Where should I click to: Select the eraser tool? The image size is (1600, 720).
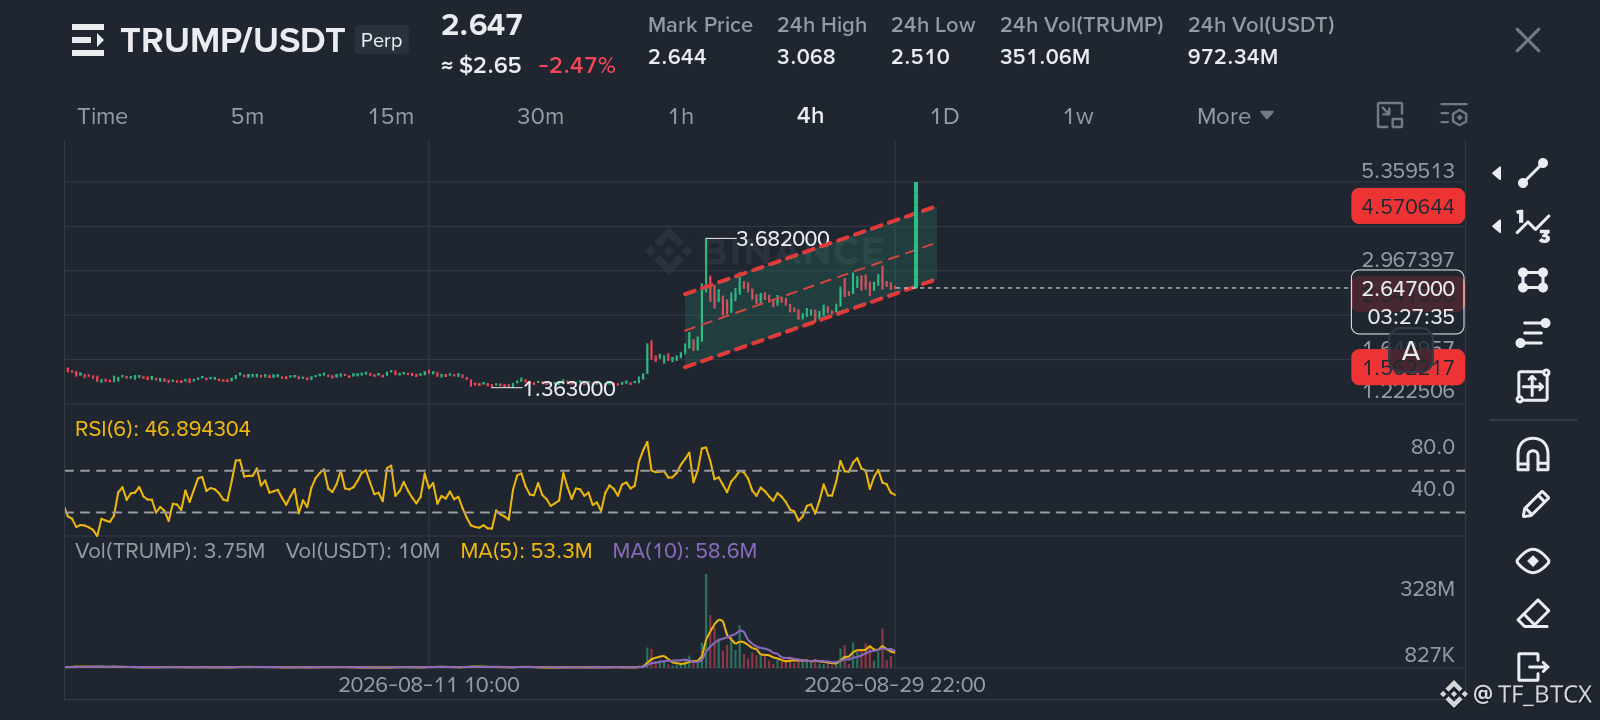click(x=1533, y=613)
